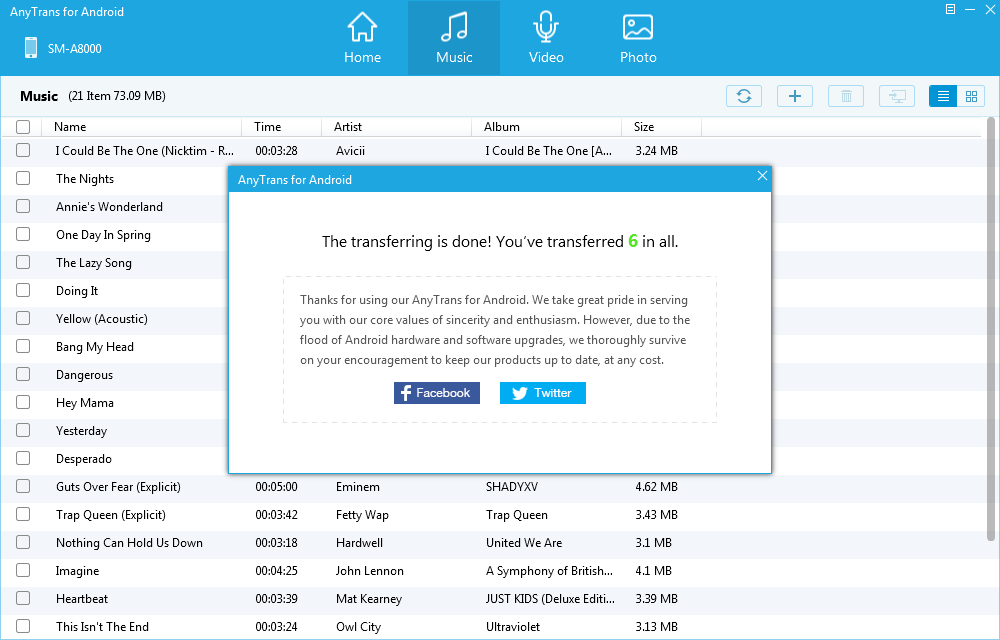Open the Video tab
This screenshot has height=640, width=1000.
pyautogui.click(x=546, y=38)
